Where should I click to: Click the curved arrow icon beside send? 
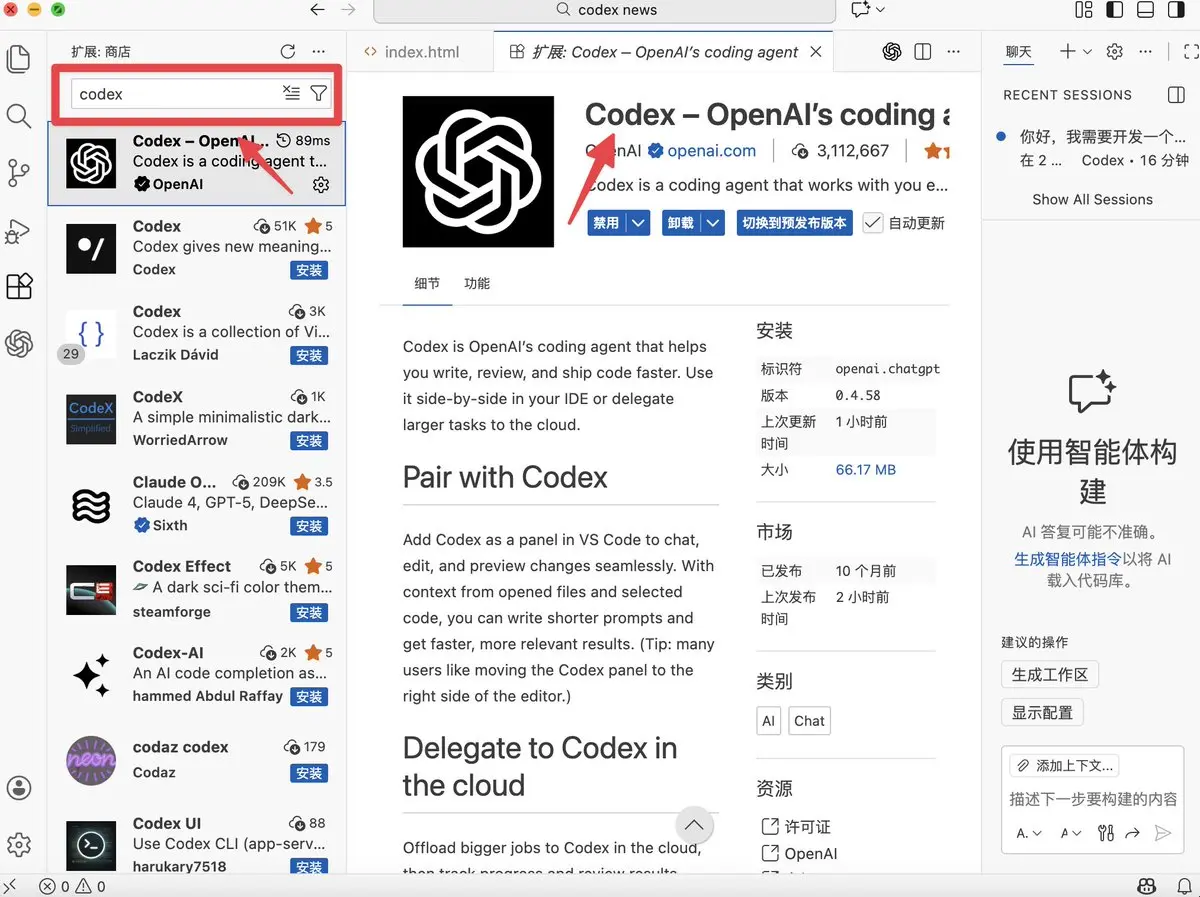click(x=1132, y=833)
